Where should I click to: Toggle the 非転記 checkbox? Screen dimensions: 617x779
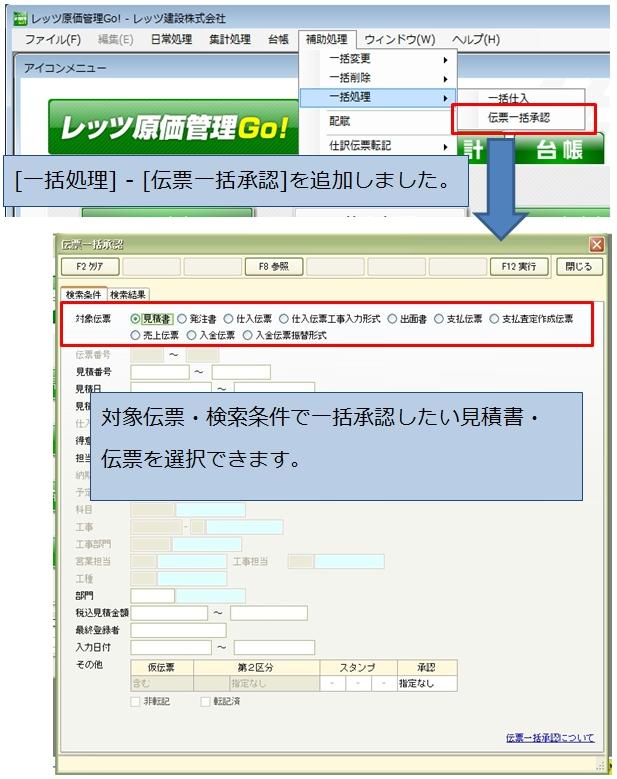[x=135, y=701]
